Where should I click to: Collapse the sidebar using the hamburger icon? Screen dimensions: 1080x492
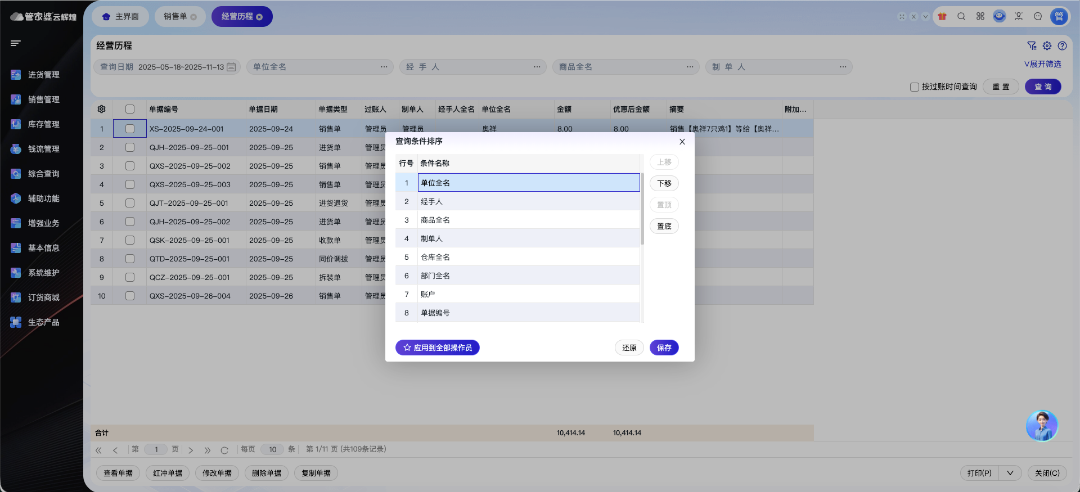click(x=16, y=43)
